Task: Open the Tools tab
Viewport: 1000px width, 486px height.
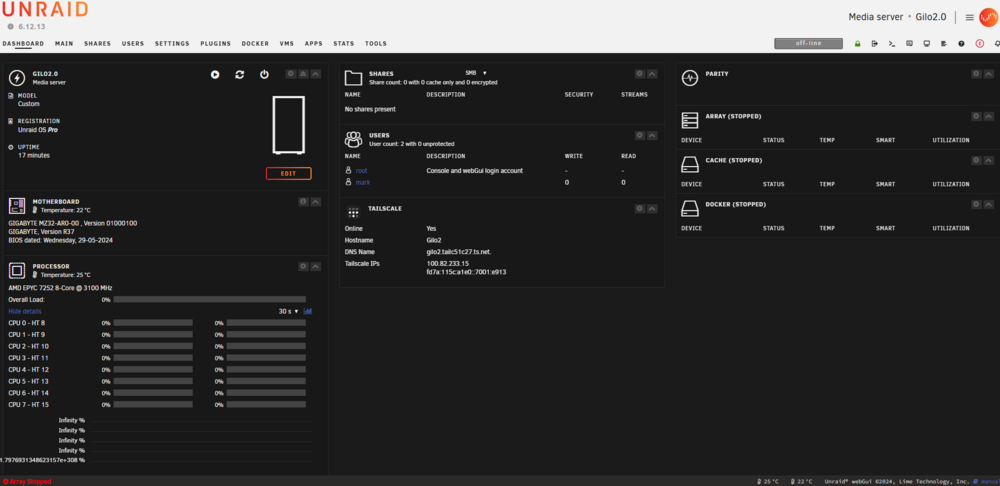Action: click(376, 43)
